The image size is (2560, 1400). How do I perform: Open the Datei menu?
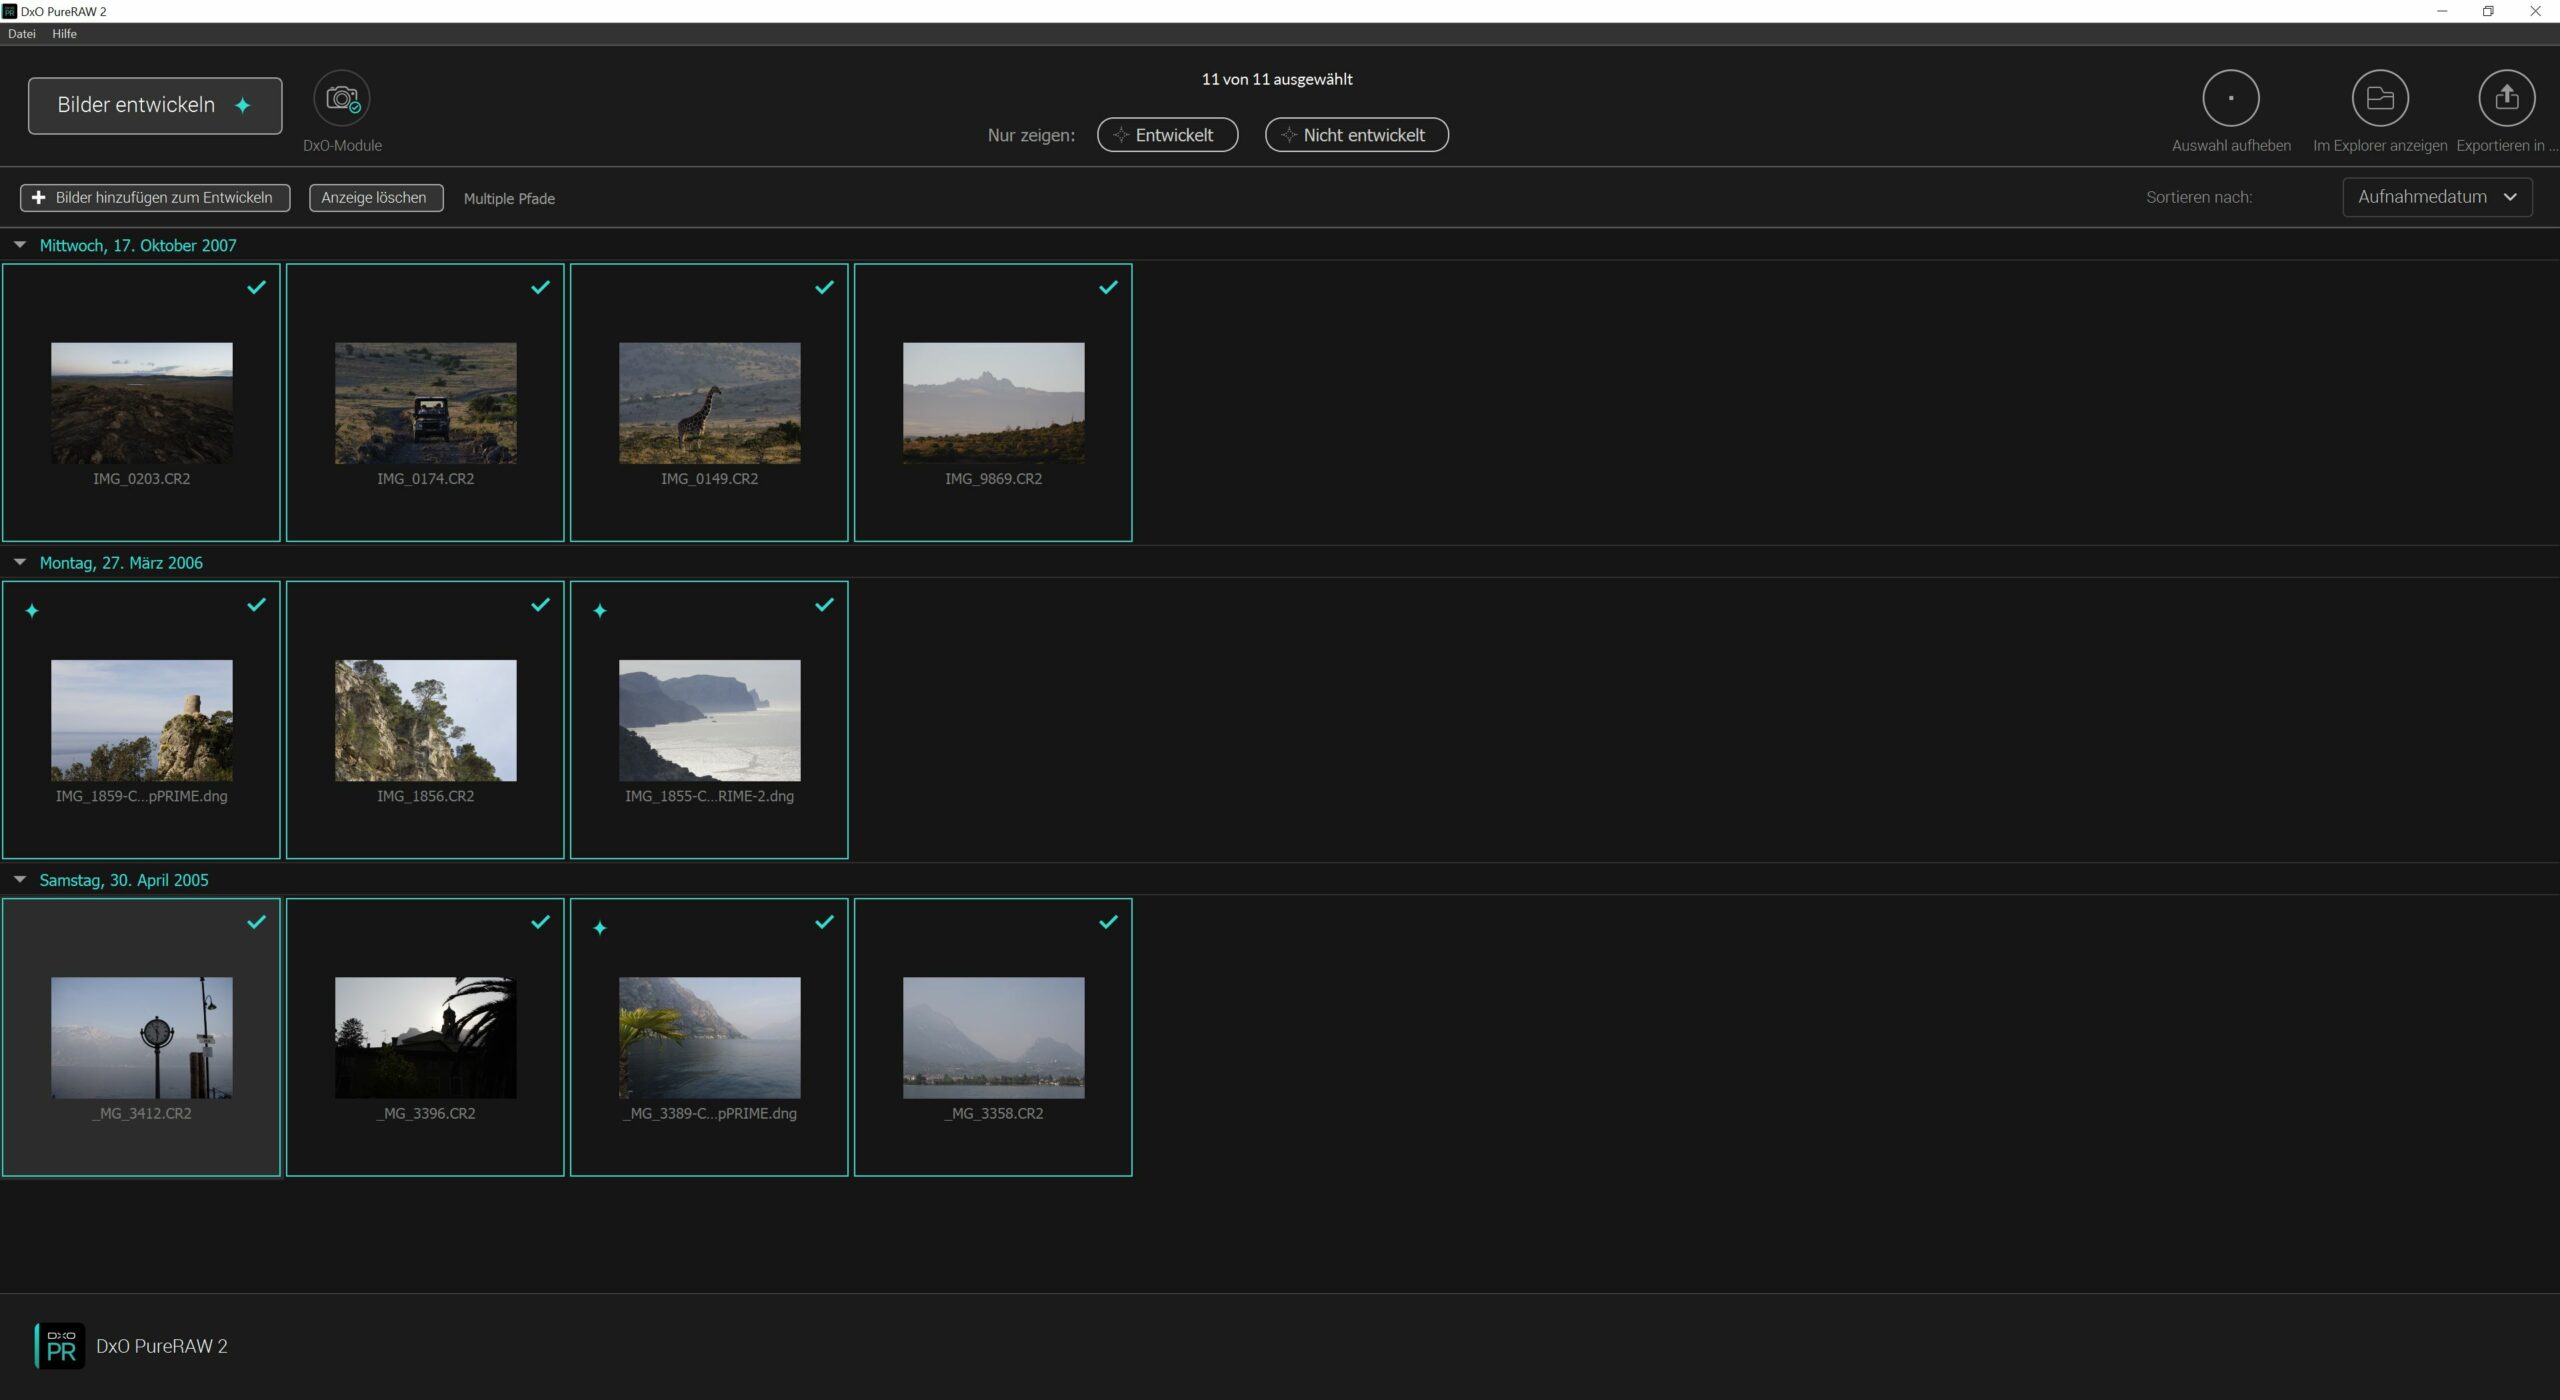pyautogui.click(x=22, y=34)
